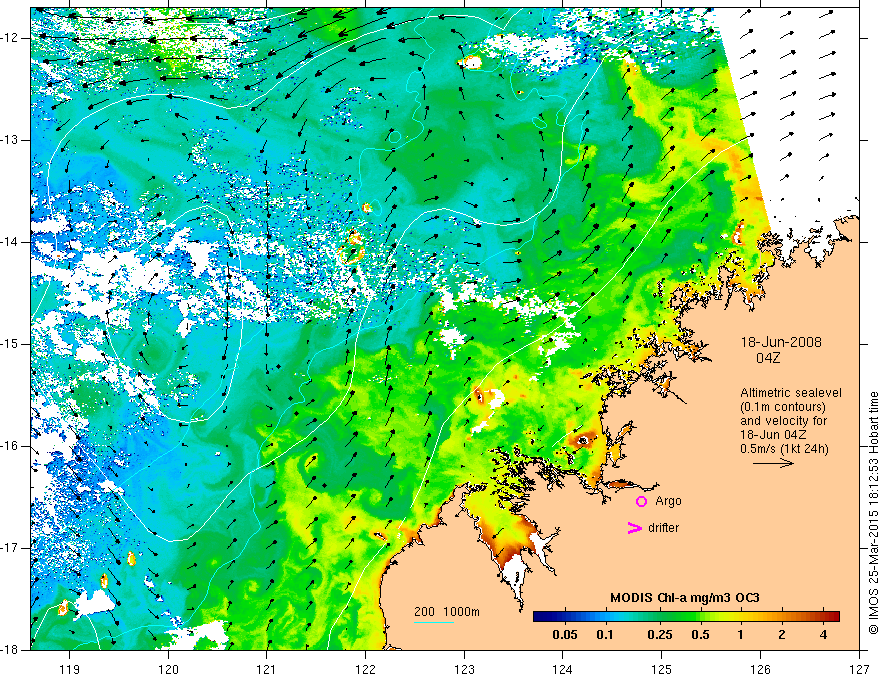Click the longitude axis label 127

(859, 669)
